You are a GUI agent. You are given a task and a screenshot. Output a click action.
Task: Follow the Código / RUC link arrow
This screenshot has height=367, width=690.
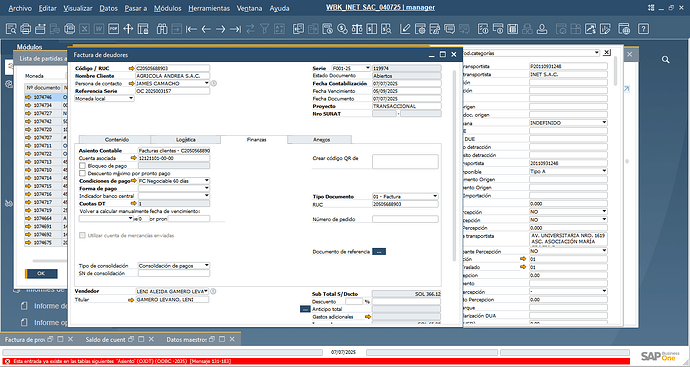[132, 68]
